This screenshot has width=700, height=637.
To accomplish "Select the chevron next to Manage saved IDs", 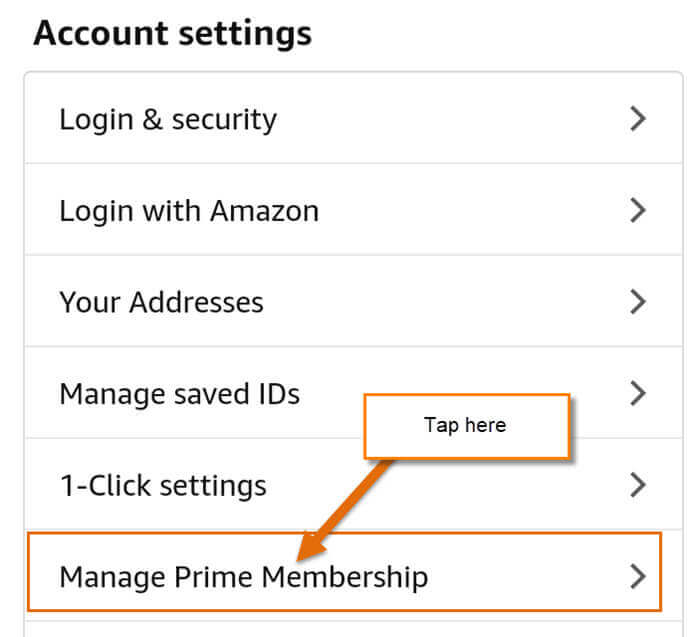I will (638, 393).
